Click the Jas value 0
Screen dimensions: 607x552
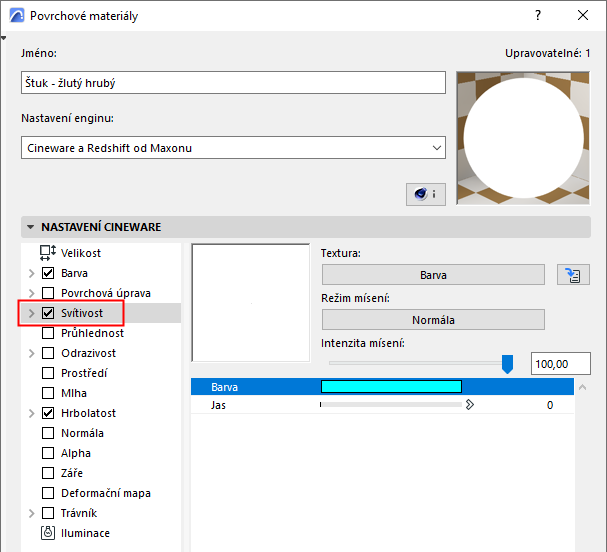point(550,405)
